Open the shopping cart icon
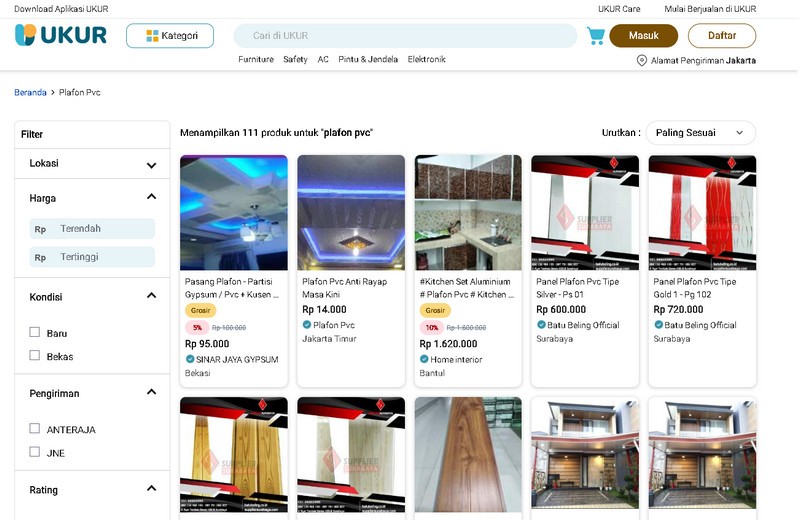This screenshot has width=800, height=520. tap(595, 36)
